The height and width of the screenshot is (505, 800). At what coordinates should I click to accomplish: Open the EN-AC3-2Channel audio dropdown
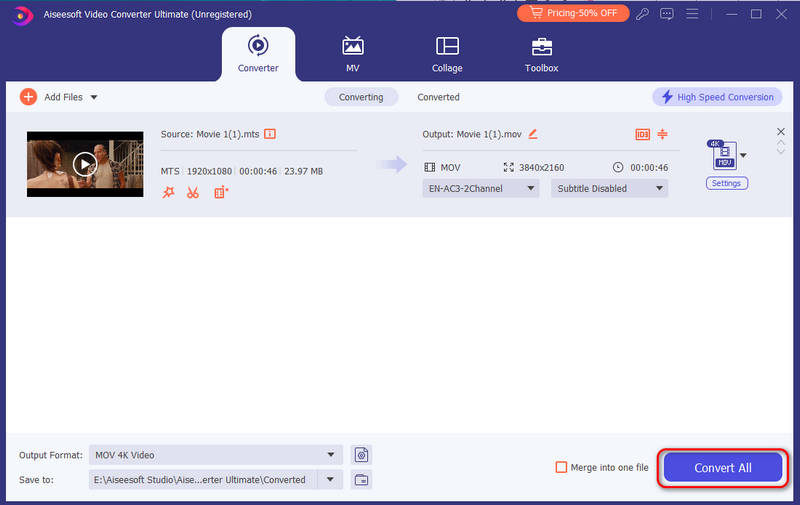[x=481, y=189]
